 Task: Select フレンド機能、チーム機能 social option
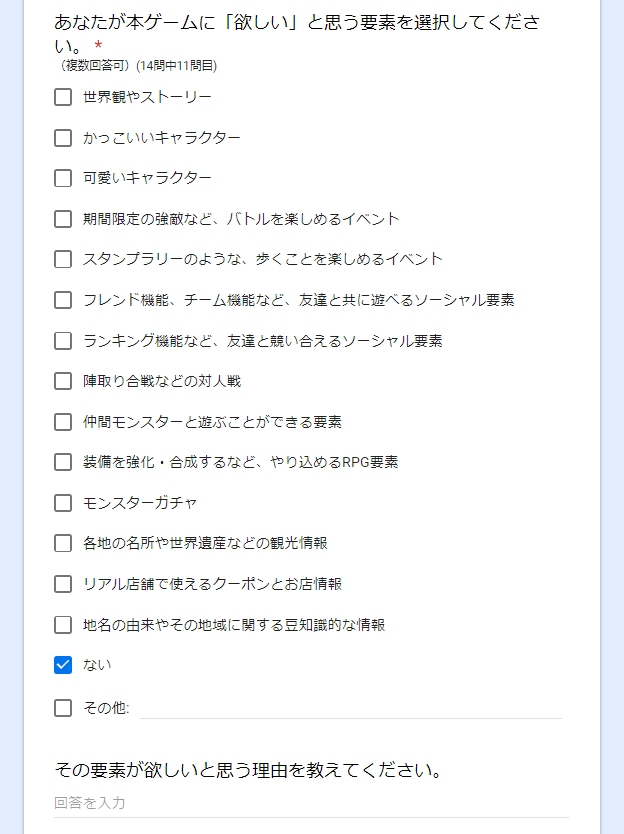coord(63,300)
